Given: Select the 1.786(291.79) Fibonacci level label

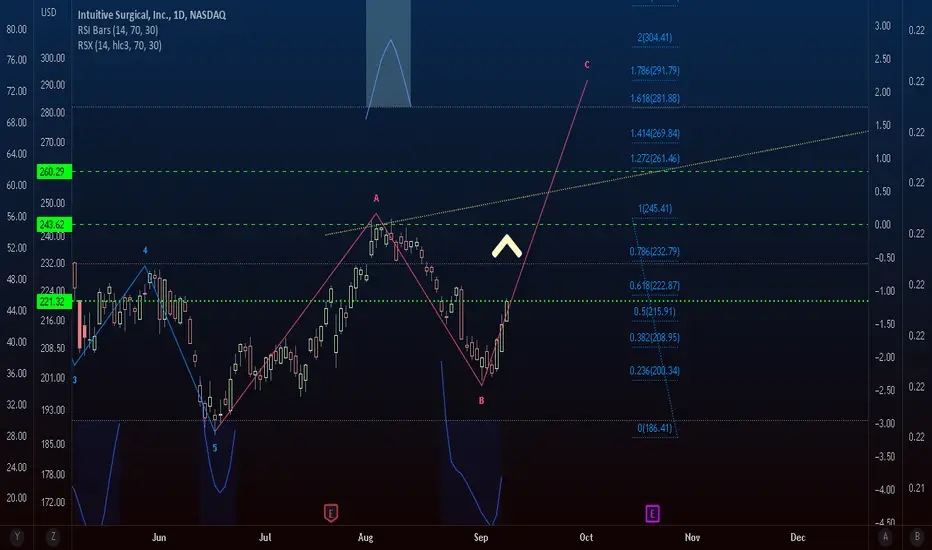Looking at the screenshot, I should pyautogui.click(x=654, y=71).
